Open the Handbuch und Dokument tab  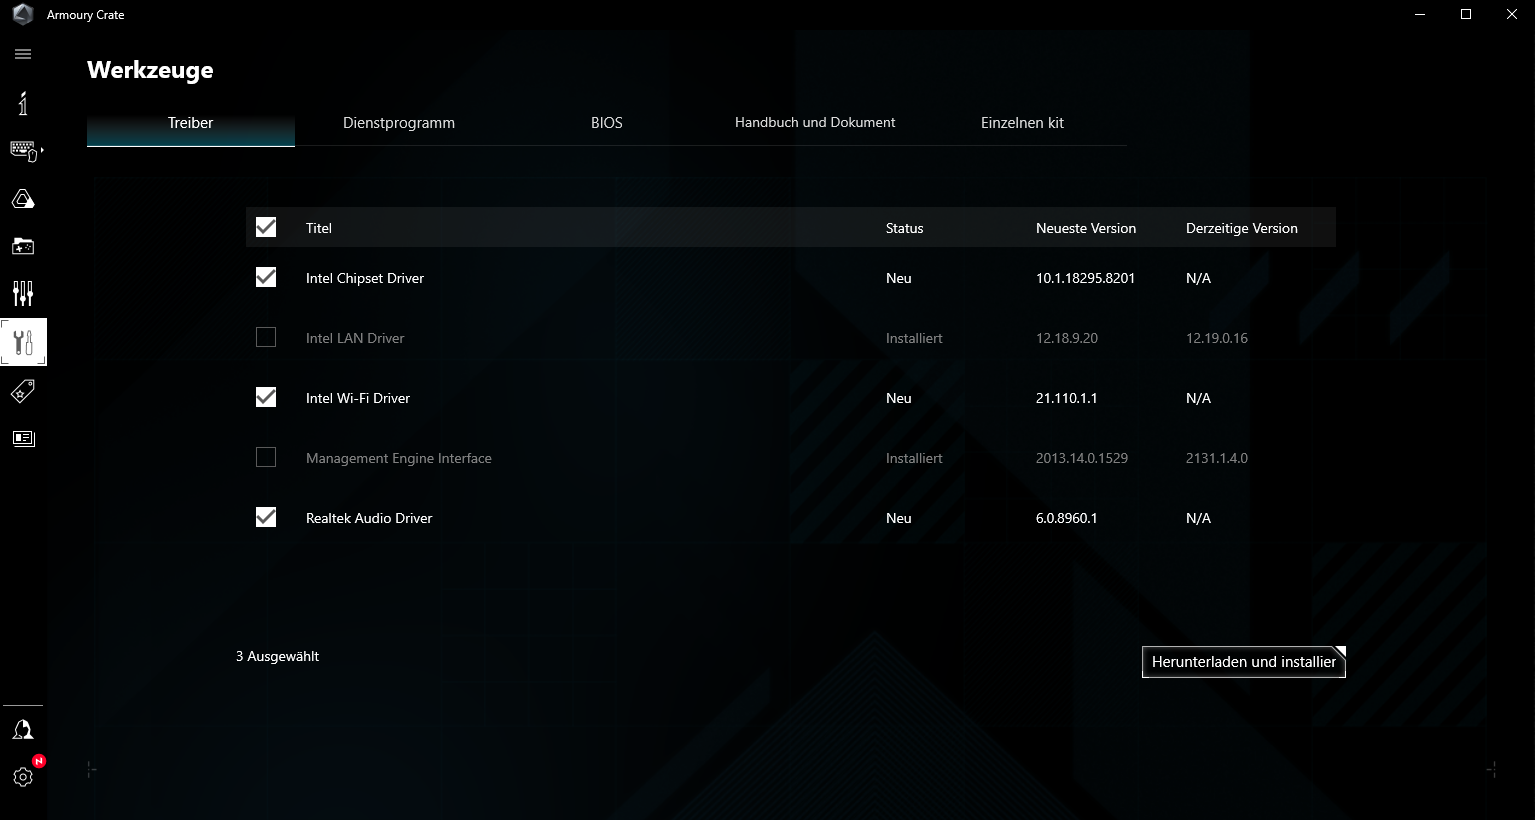[815, 123]
